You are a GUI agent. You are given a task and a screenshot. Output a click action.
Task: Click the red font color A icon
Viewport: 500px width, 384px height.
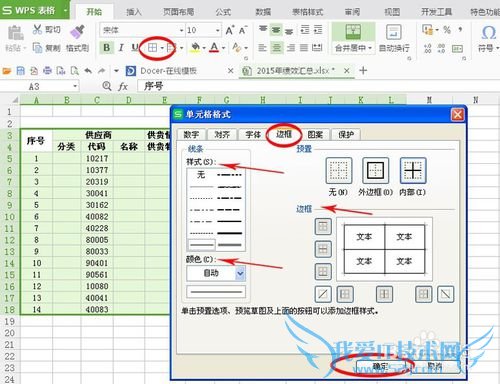point(215,48)
